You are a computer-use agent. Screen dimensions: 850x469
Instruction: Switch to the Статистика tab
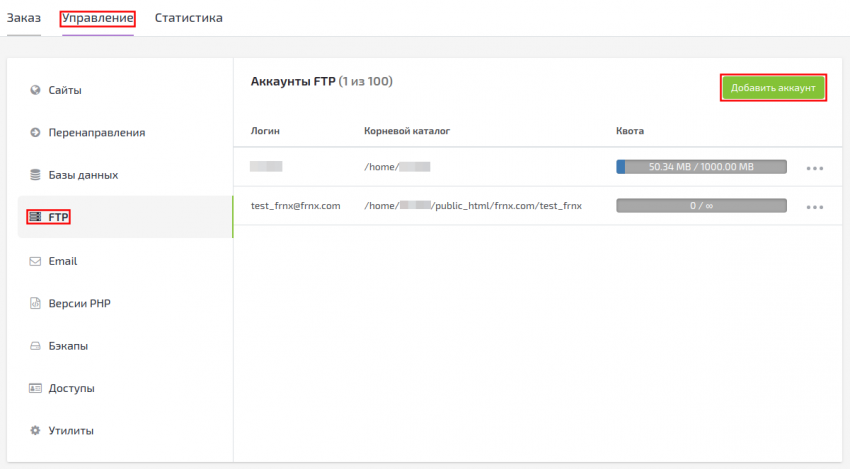188,18
